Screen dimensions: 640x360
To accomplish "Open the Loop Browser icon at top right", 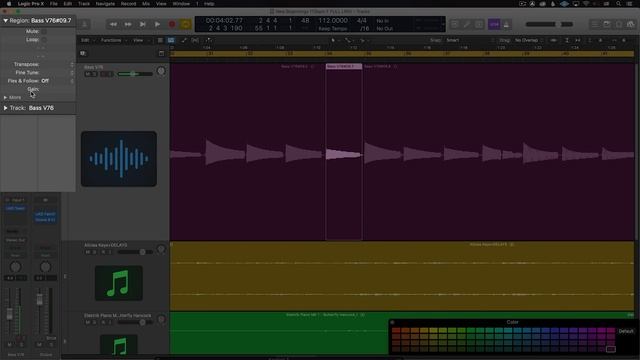I will (619, 24).
